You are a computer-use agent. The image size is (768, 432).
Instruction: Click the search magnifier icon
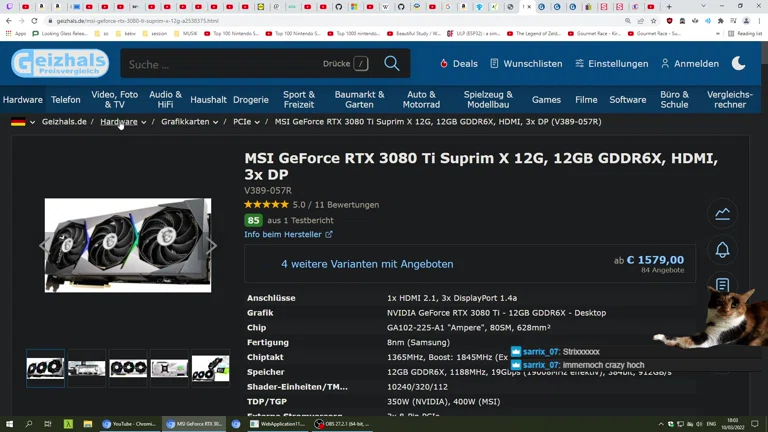click(392, 64)
